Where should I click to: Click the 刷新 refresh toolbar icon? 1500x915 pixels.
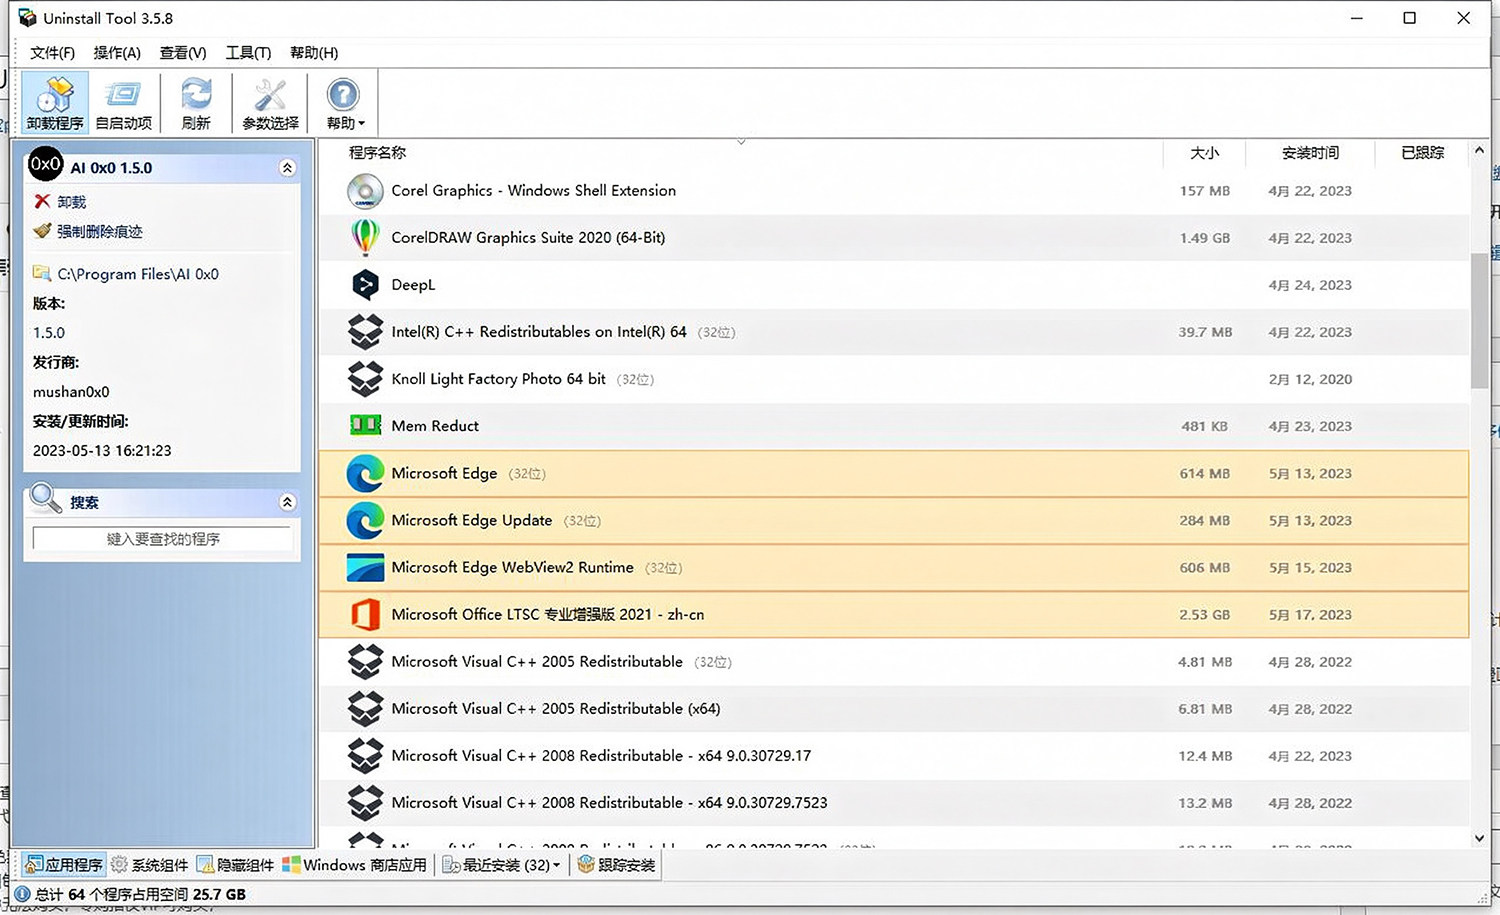(196, 102)
